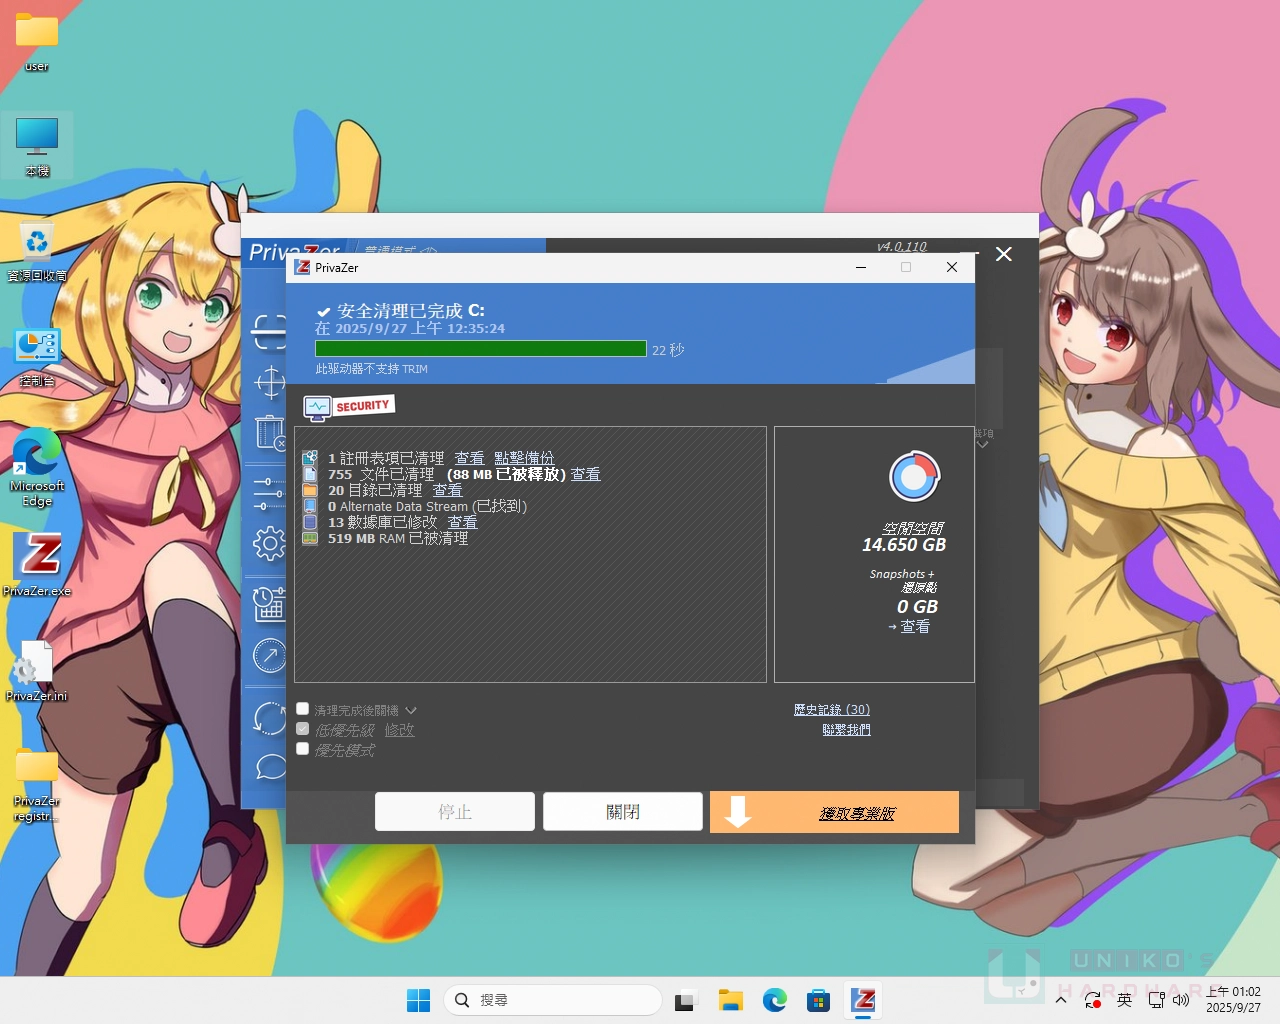The height and width of the screenshot is (1024, 1280).
Task: Click the network icon in the system tray
Action: [1157, 1000]
